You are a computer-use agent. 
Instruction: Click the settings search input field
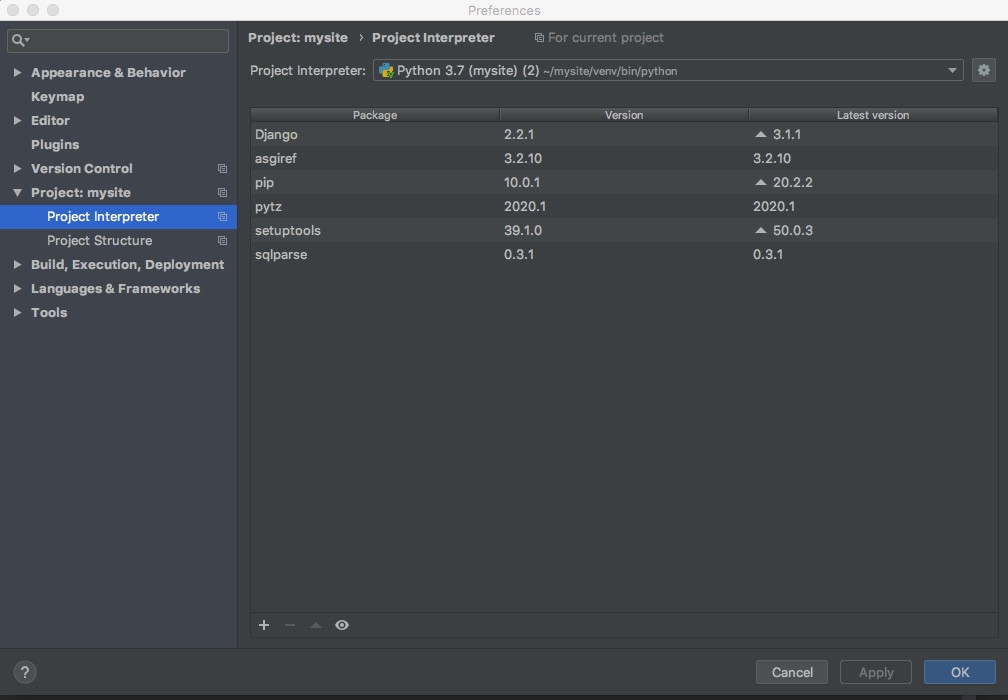point(118,40)
